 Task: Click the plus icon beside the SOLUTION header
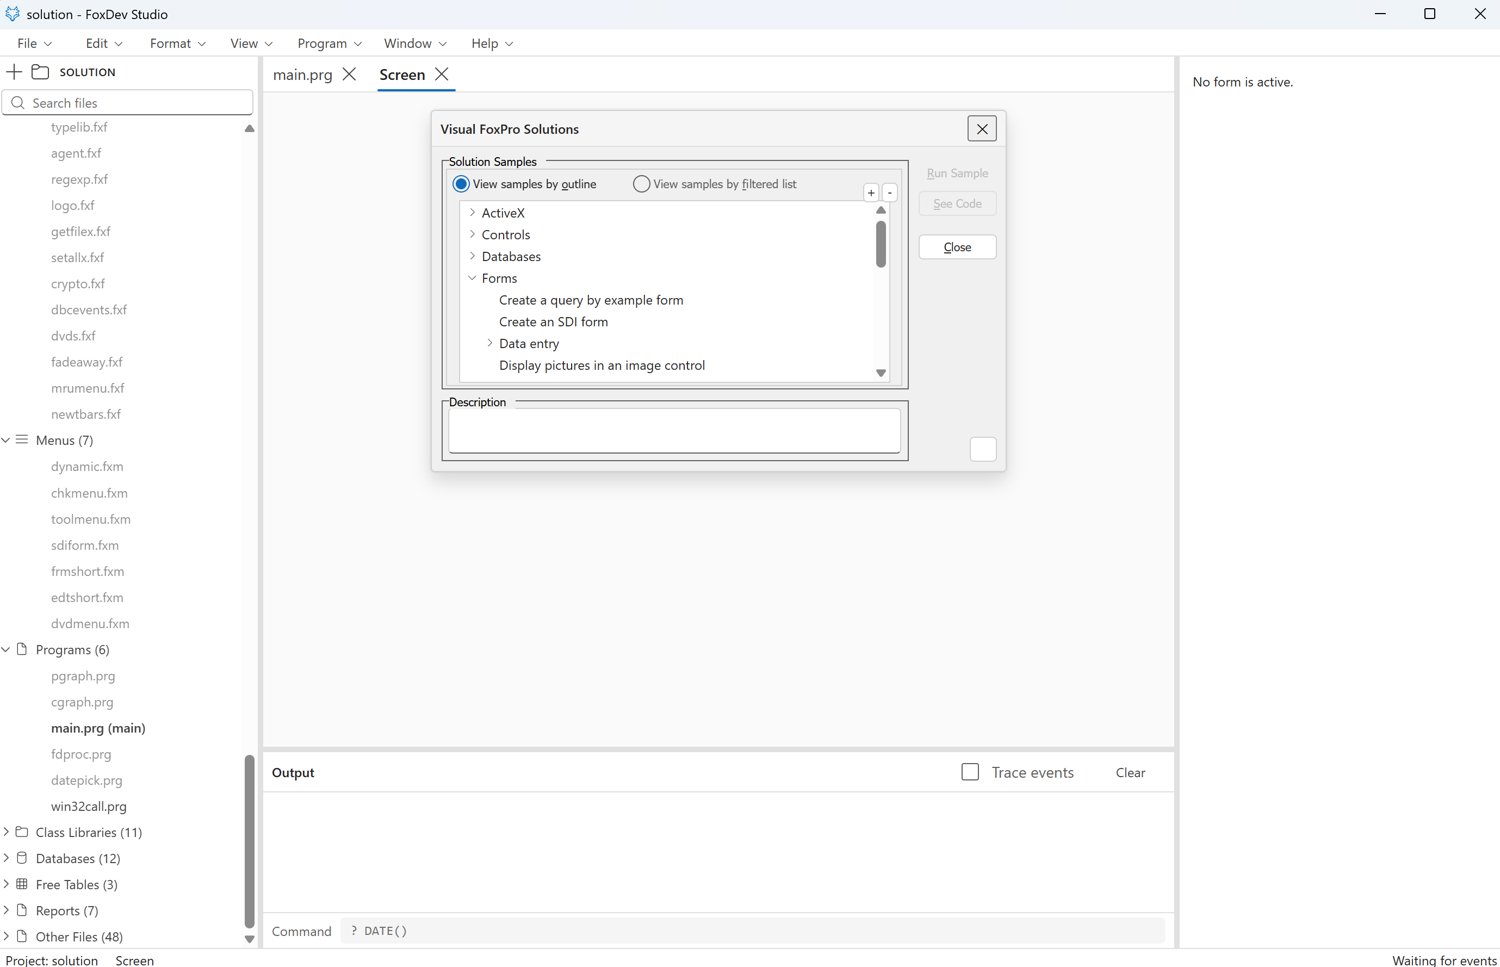tap(14, 72)
